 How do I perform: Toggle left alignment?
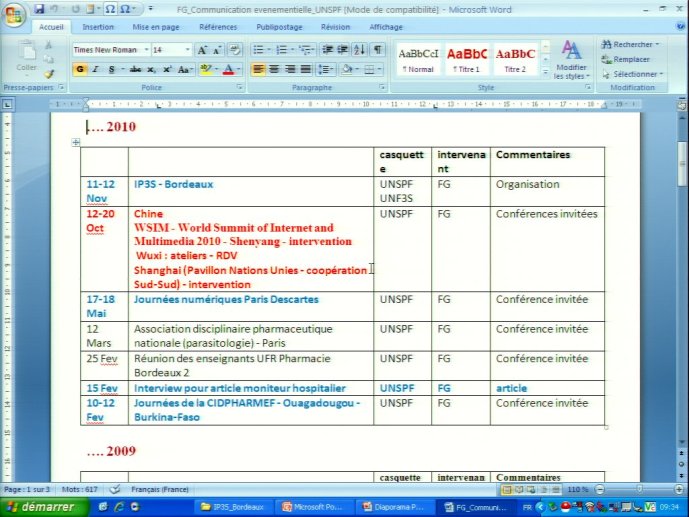pos(258,69)
